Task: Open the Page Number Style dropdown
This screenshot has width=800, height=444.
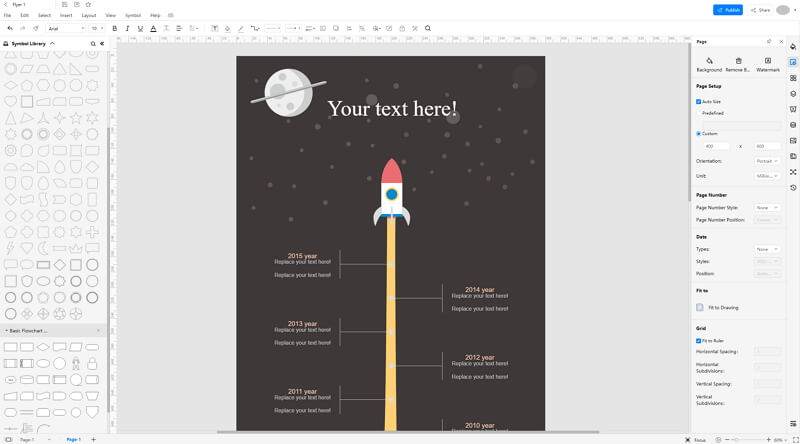Action: [767, 208]
